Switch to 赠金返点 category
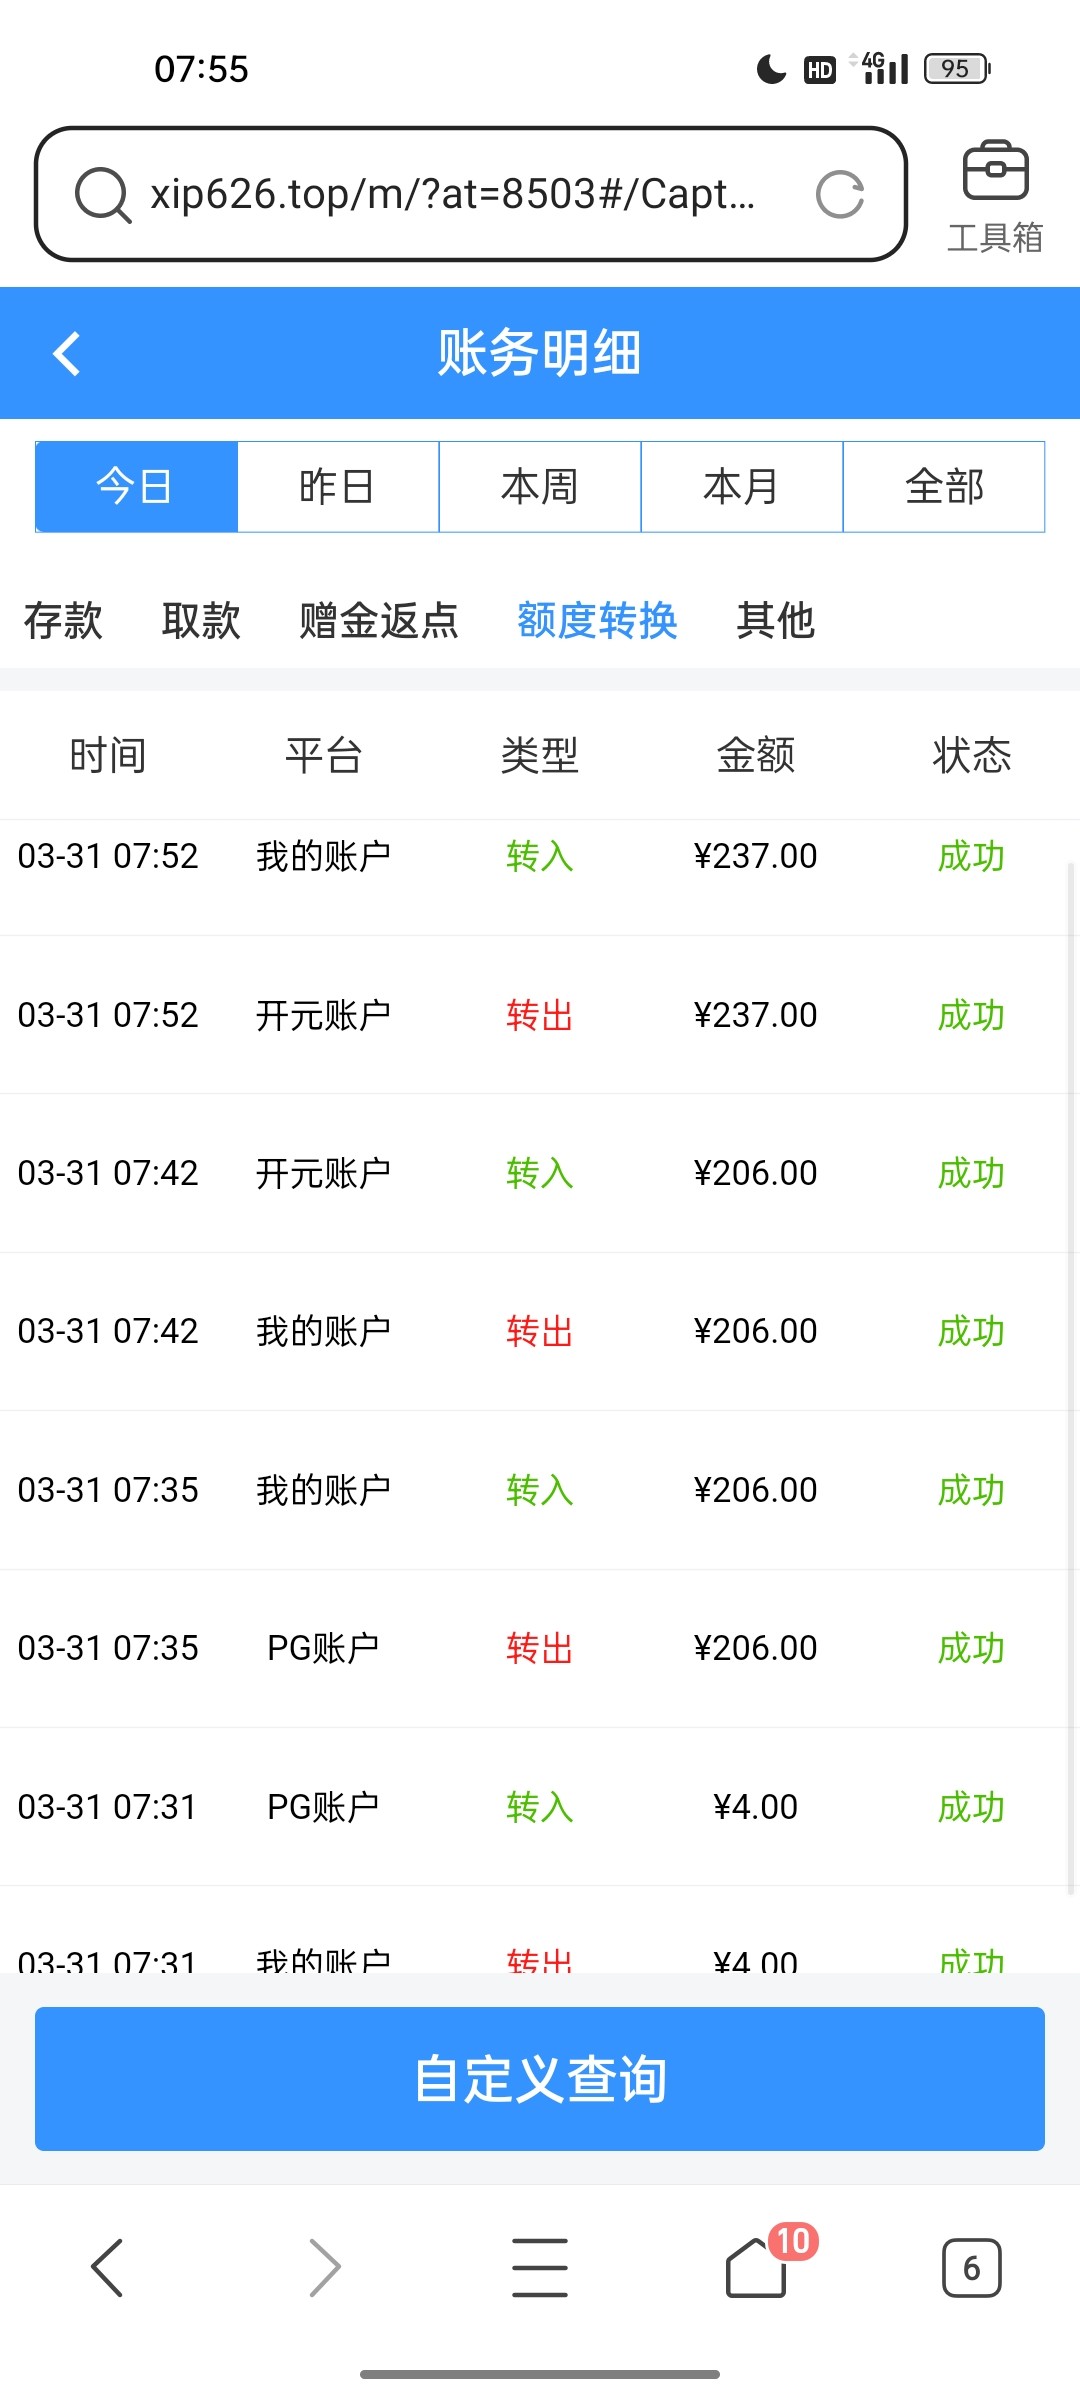 [x=379, y=621]
